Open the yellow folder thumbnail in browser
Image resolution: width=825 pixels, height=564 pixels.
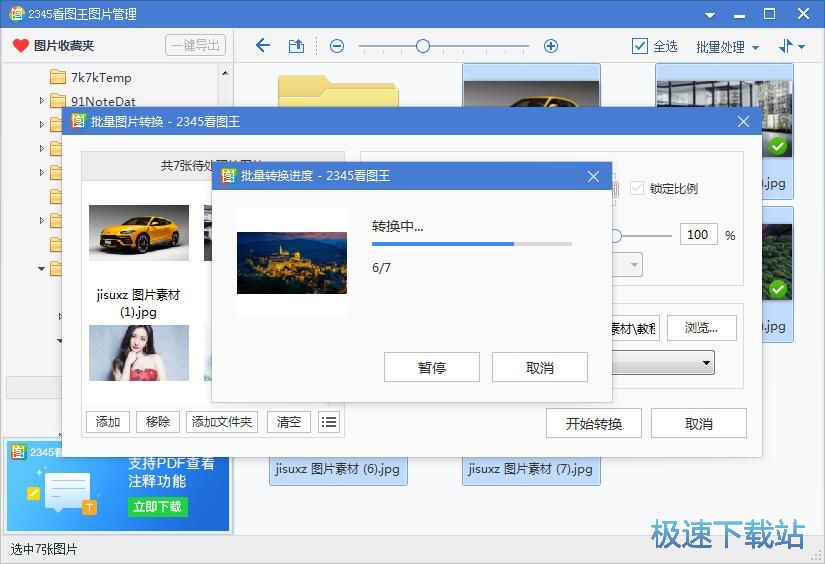pyautogui.click(x=338, y=90)
